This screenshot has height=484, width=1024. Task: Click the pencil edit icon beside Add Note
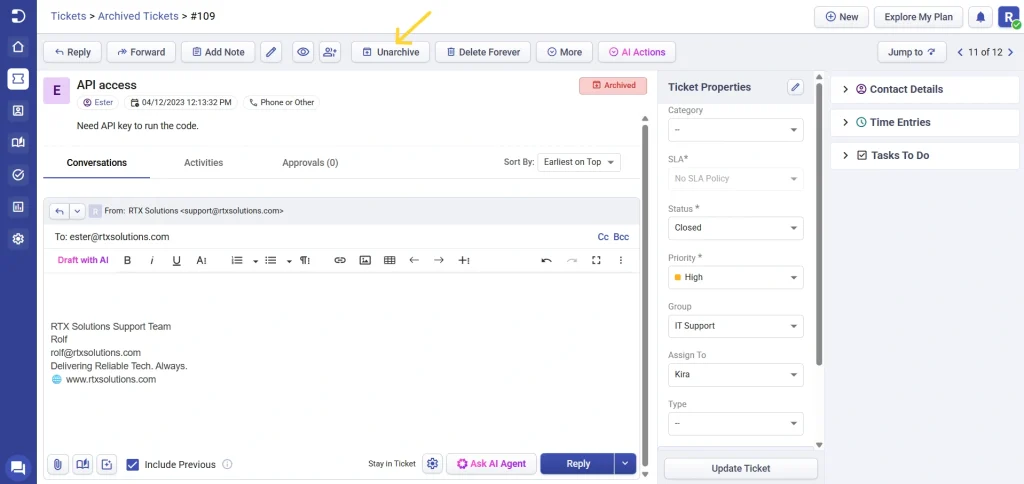coord(271,52)
